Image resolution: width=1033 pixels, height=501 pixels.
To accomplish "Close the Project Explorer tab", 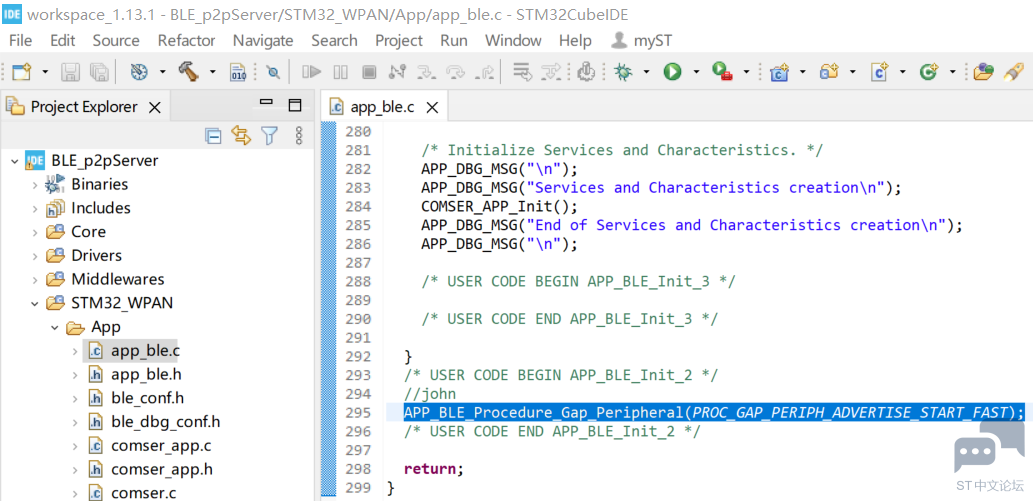I will click(155, 107).
